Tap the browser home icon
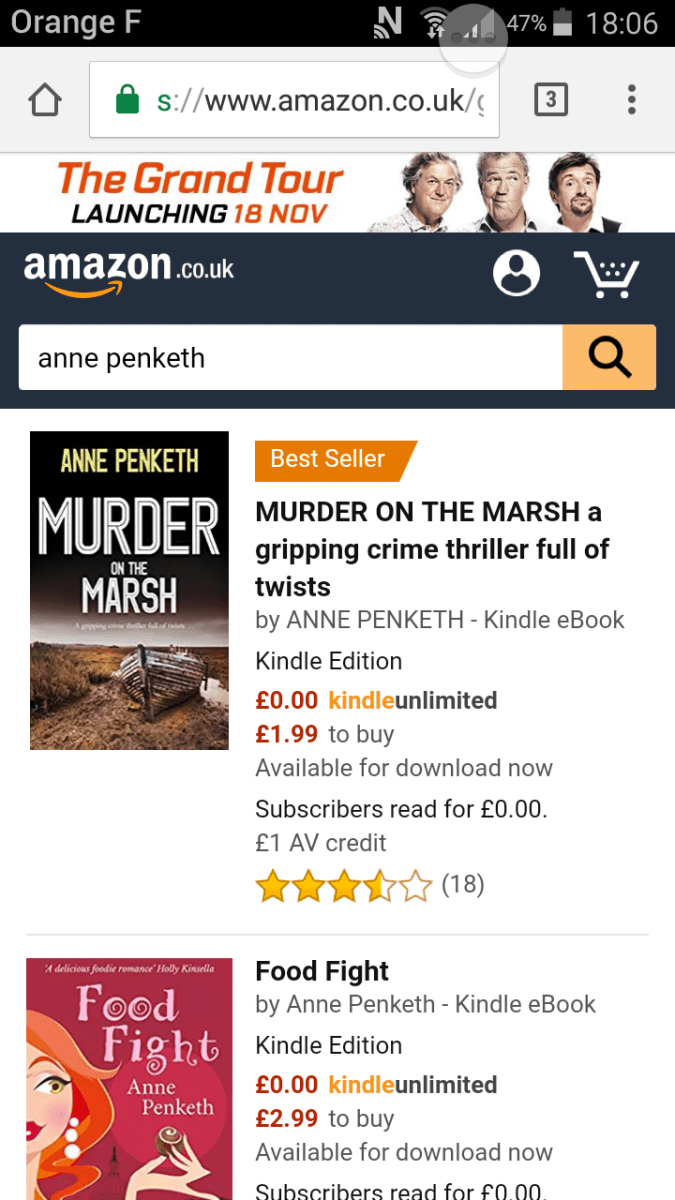Viewport: 675px width, 1200px height. click(45, 100)
